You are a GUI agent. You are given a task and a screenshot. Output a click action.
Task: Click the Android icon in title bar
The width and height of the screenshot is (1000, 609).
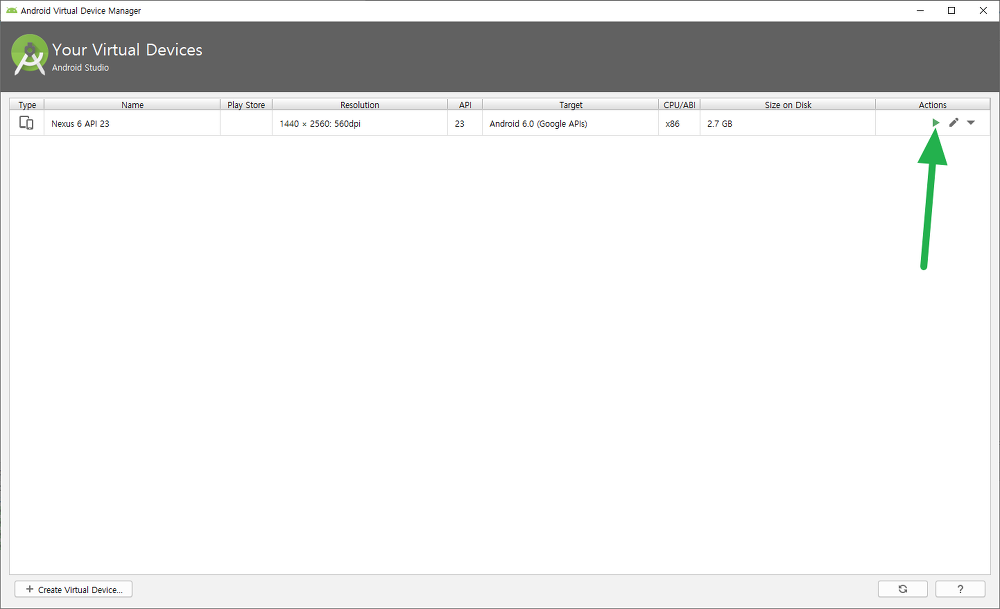click(11, 10)
